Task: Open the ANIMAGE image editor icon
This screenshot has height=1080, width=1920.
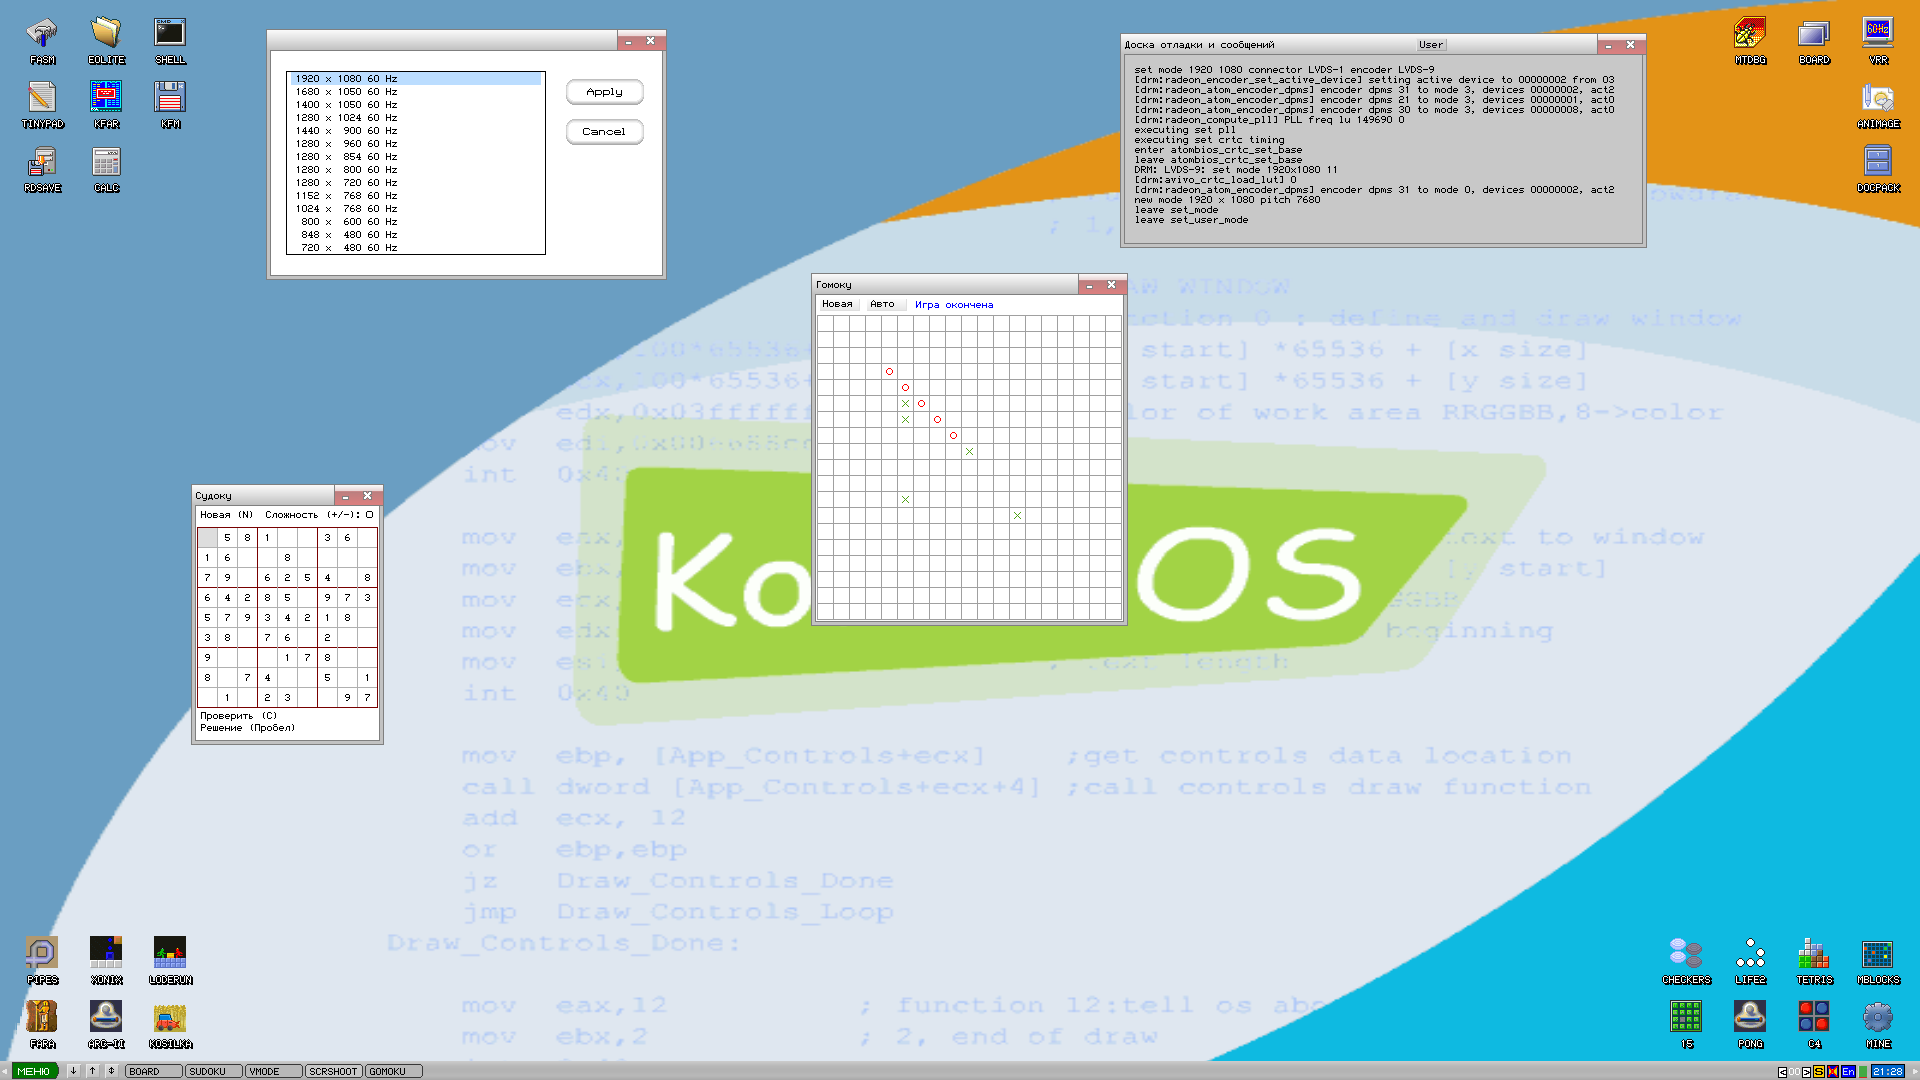Action: click(1878, 105)
